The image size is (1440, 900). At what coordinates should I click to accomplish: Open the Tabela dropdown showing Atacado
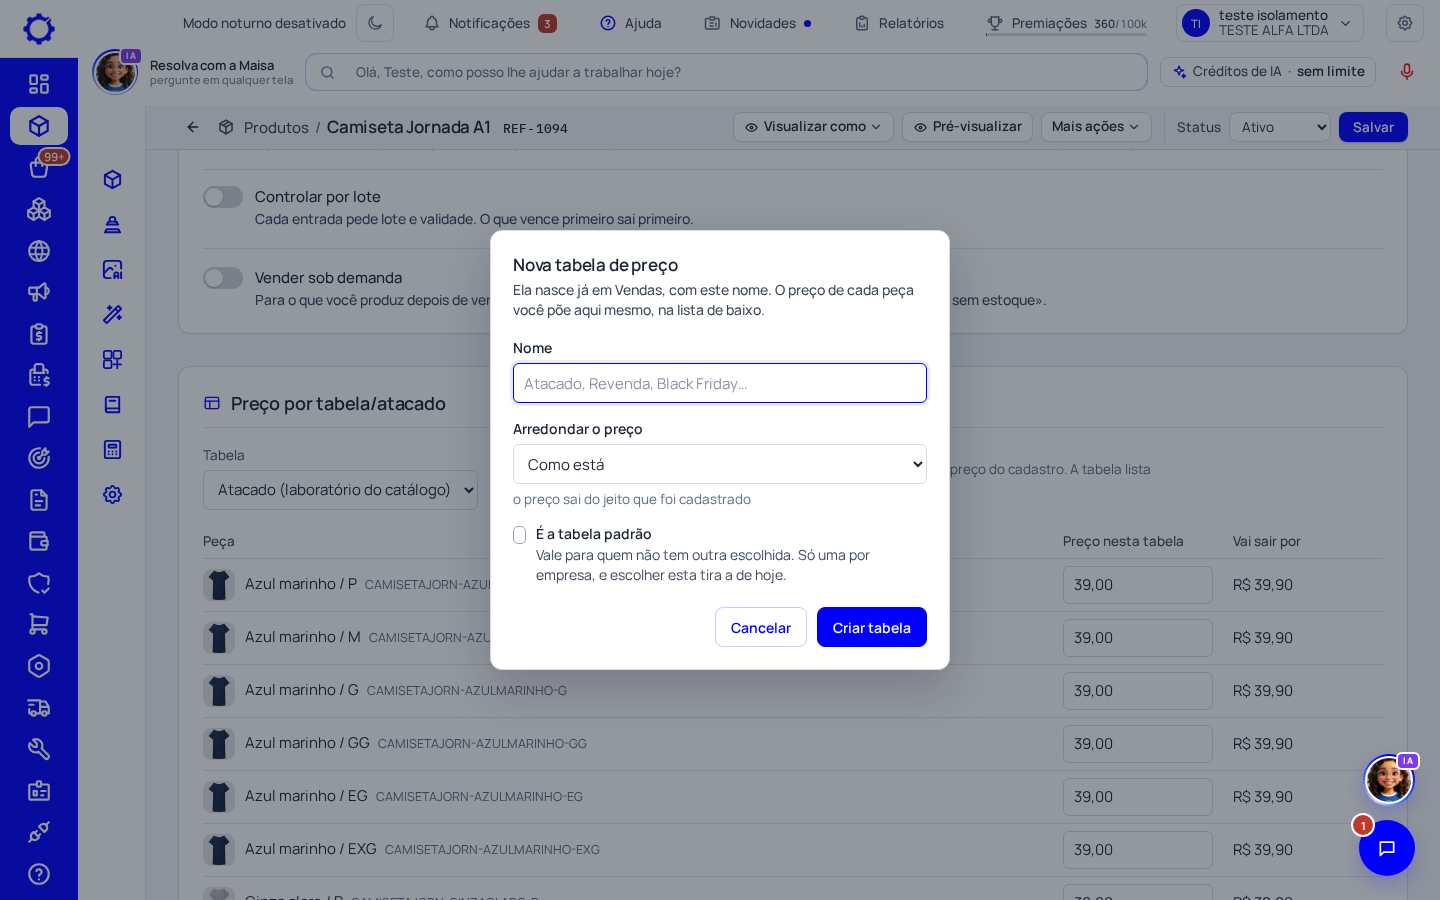[340, 490]
